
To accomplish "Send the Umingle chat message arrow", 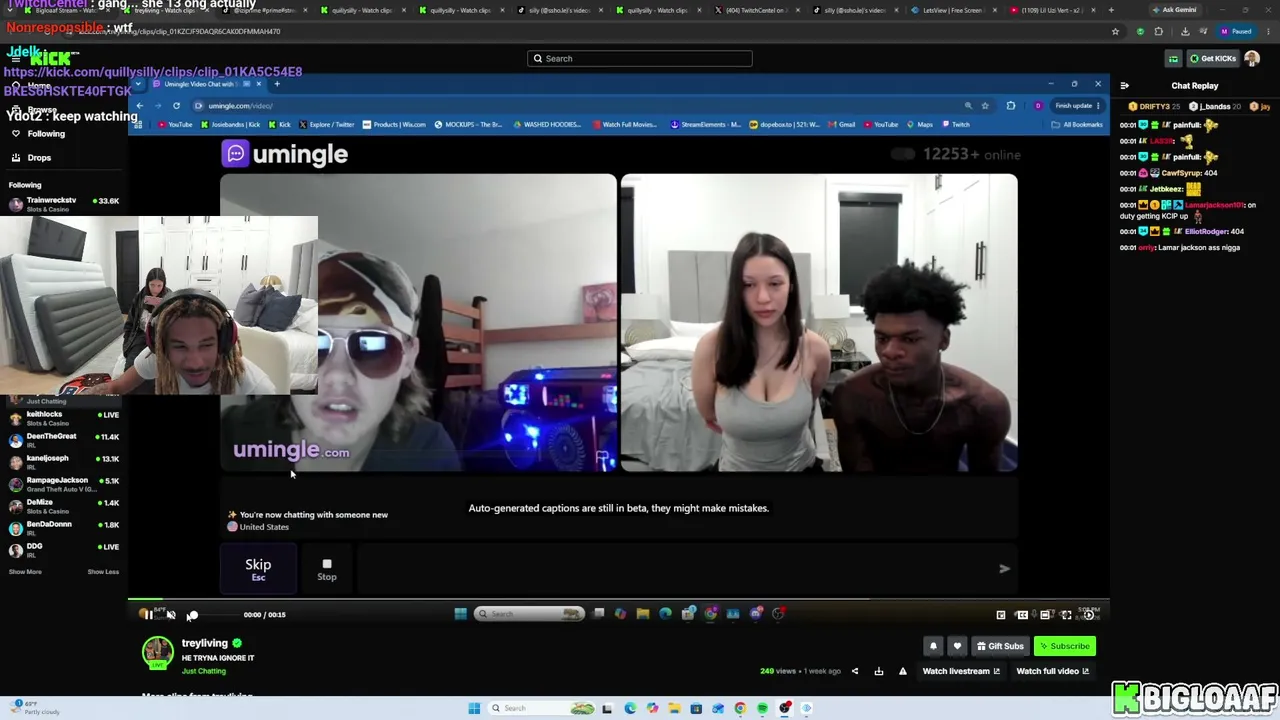I will pyautogui.click(x=1004, y=569).
